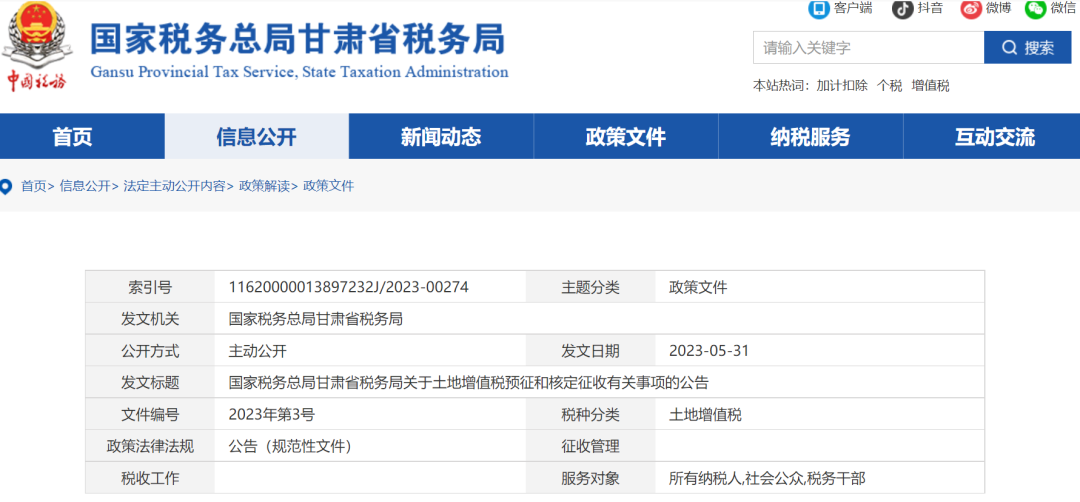Select index number 11620000013897232J/2023-00274
The width and height of the screenshot is (1080, 502).
(x=349, y=287)
